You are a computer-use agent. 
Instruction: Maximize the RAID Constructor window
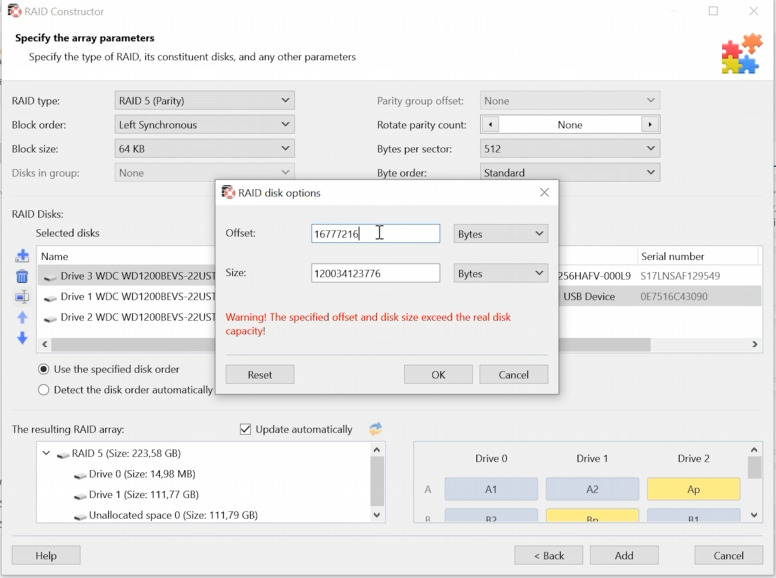[x=713, y=11]
